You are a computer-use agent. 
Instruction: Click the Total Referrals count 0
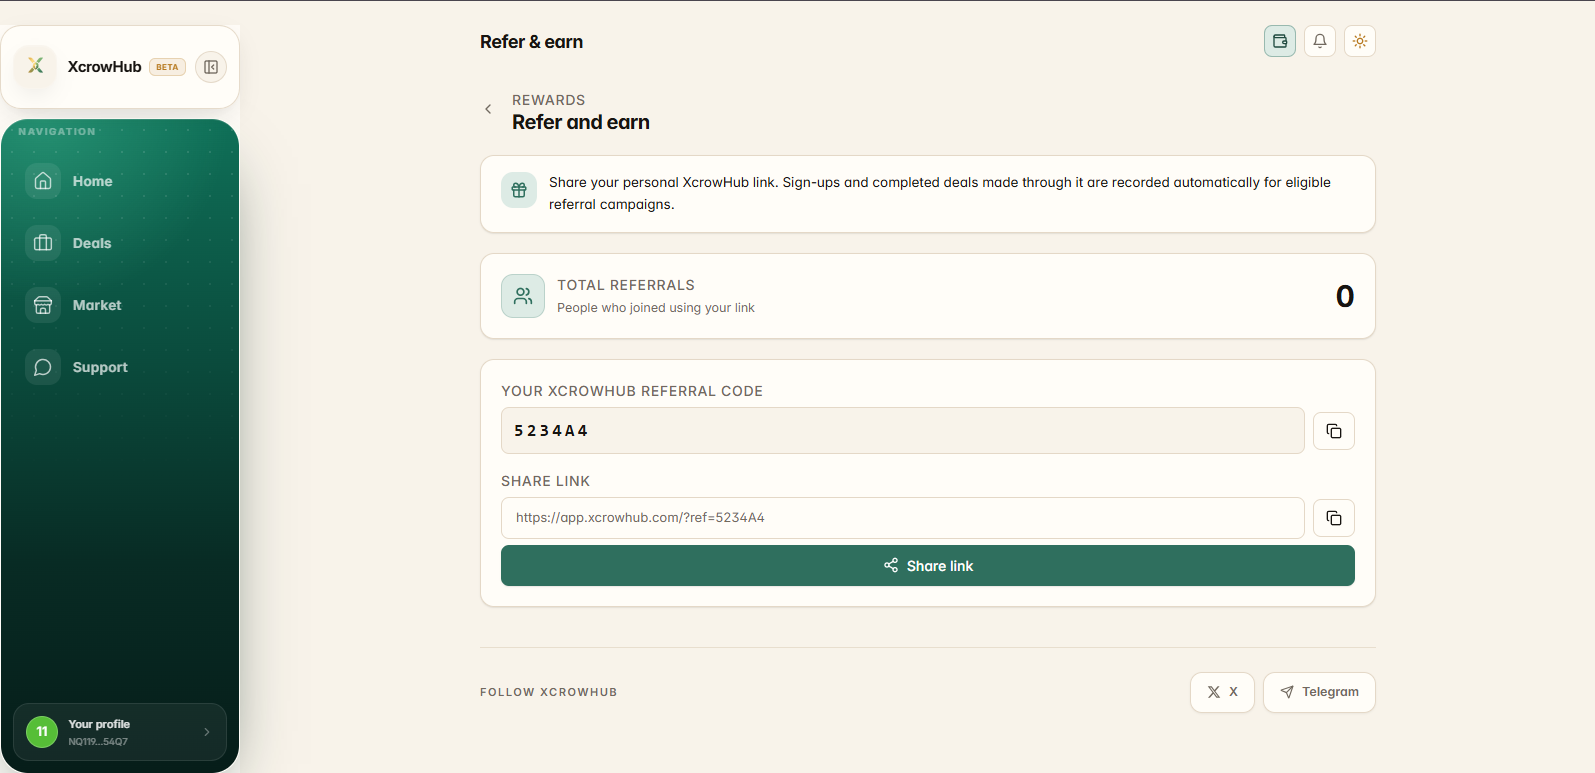click(x=1345, y=296)
